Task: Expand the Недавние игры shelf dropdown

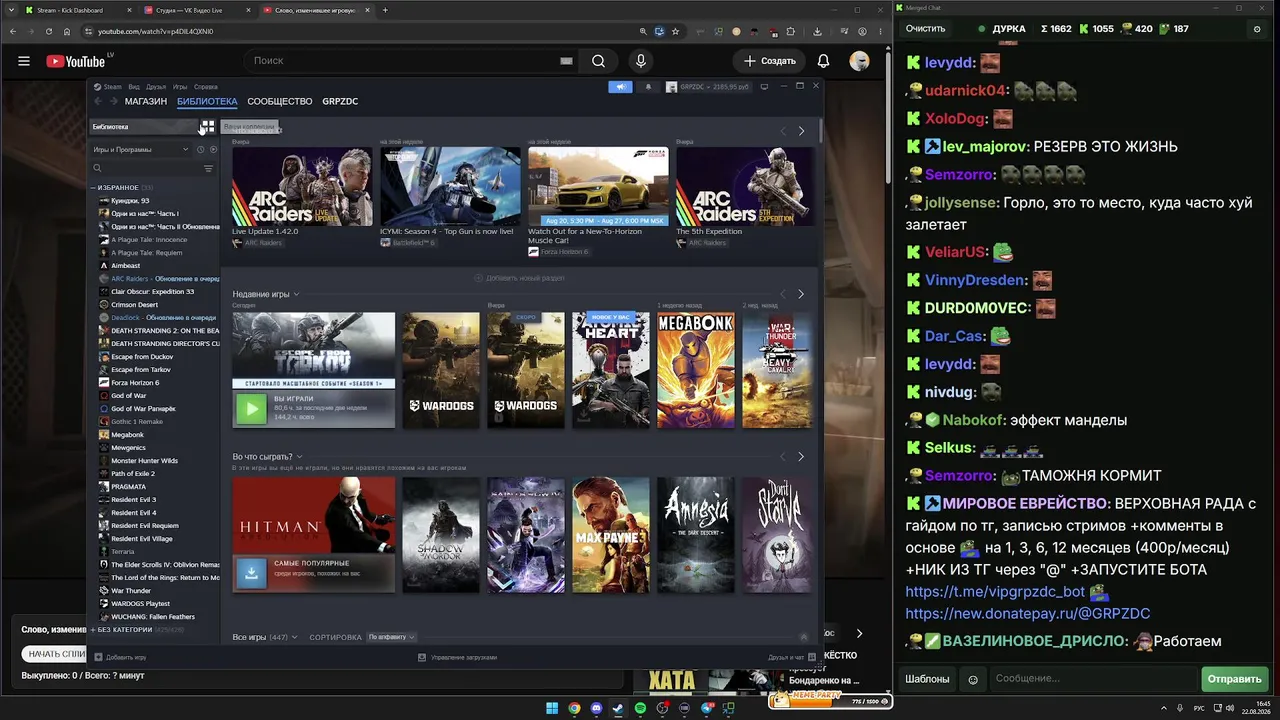Action: [266, 294]
